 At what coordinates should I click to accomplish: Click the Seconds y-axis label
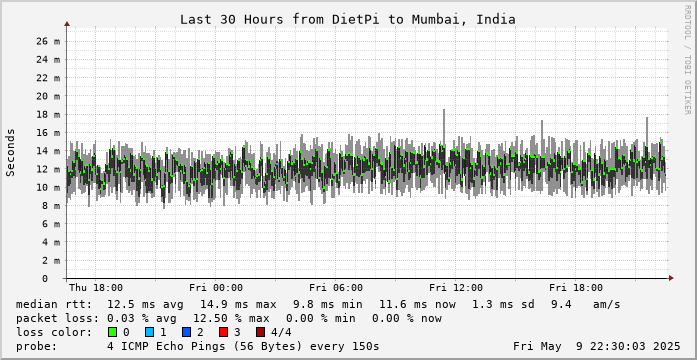11,152
